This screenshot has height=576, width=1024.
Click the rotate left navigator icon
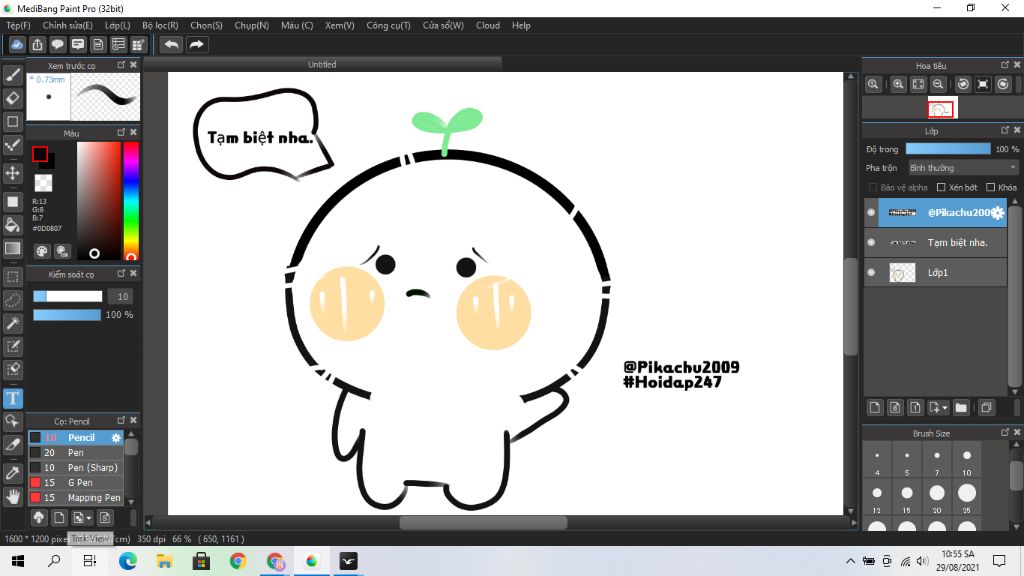[x=963, y=84]
